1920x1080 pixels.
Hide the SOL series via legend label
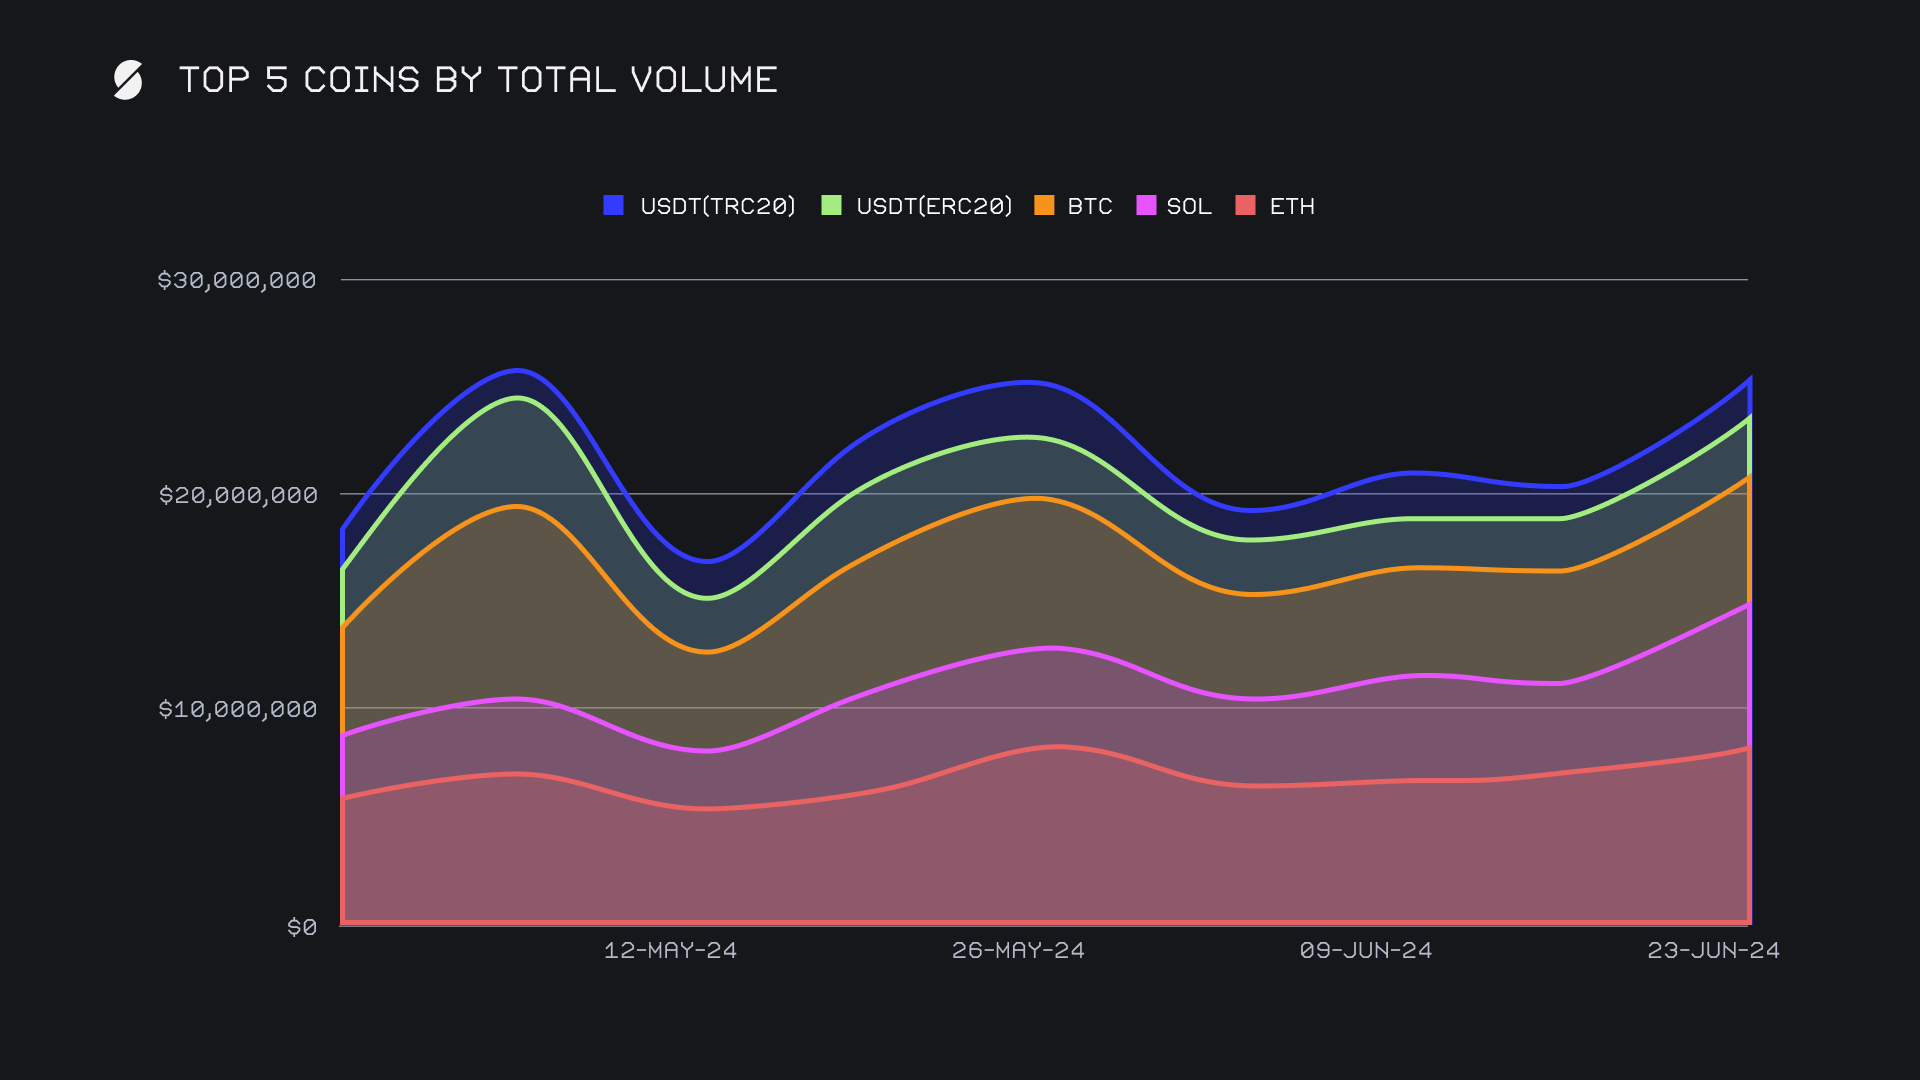tap(1188, 206)
